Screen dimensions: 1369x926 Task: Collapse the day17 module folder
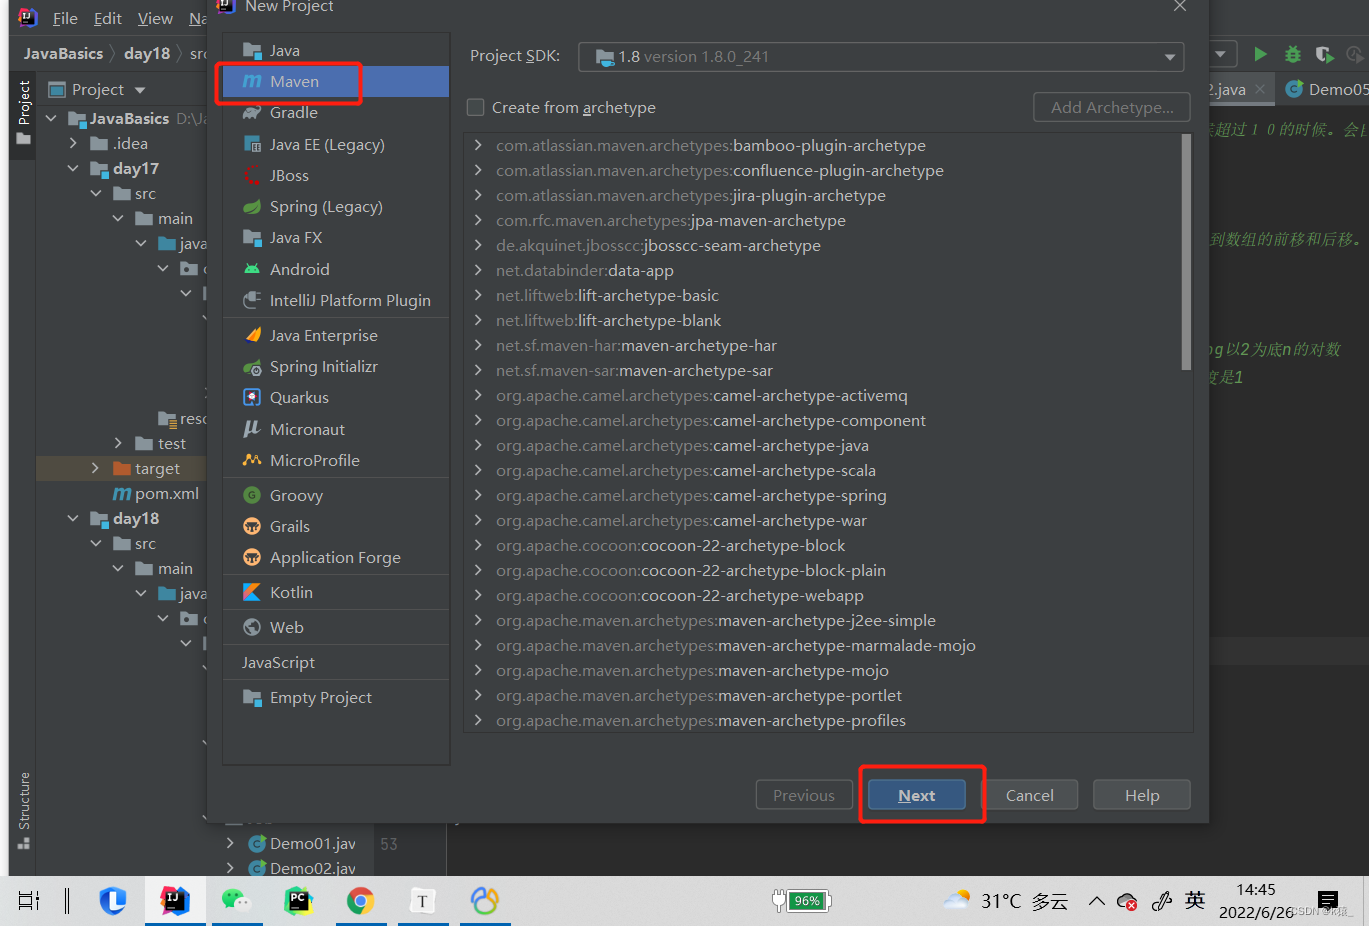tap(73, 168)
